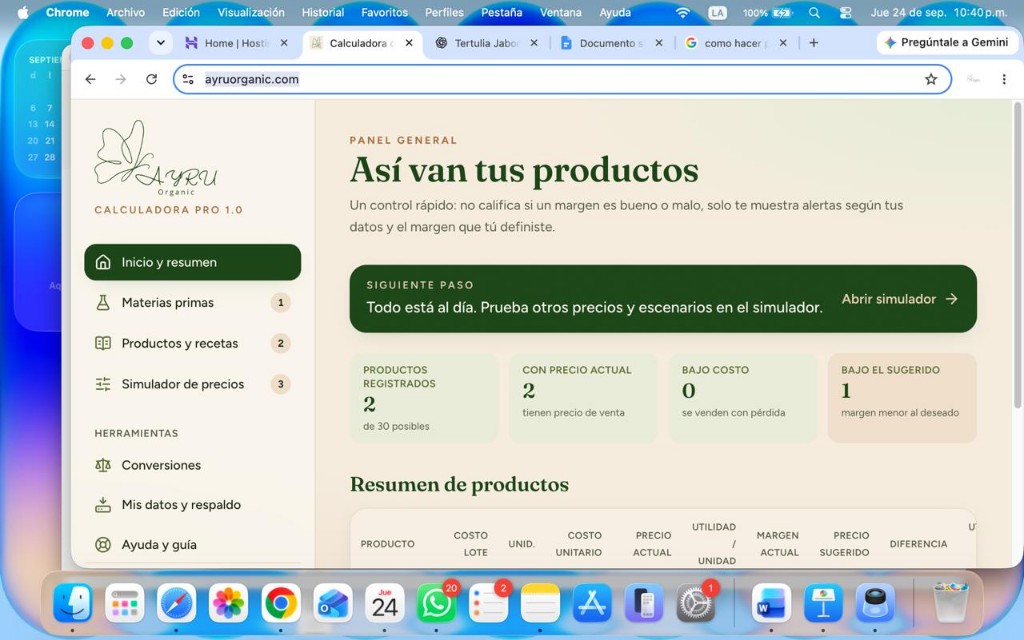This screenshot has width=1024, height=640.
Task: Open WhatsApp from the Dock
Action: point(436,603)
